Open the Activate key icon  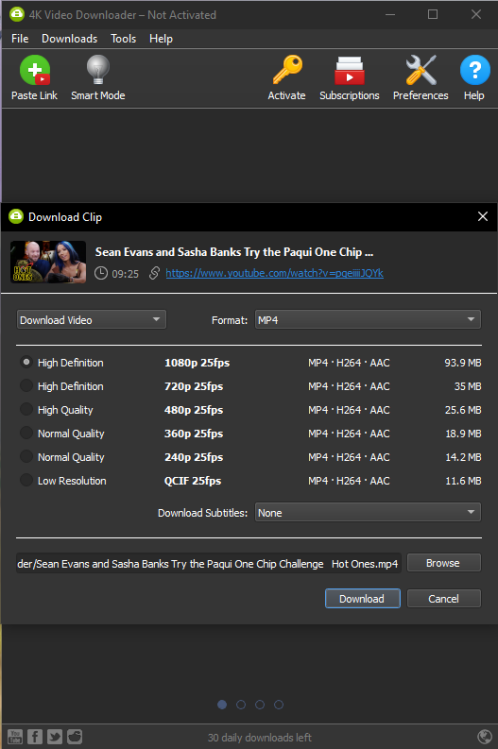287,70
